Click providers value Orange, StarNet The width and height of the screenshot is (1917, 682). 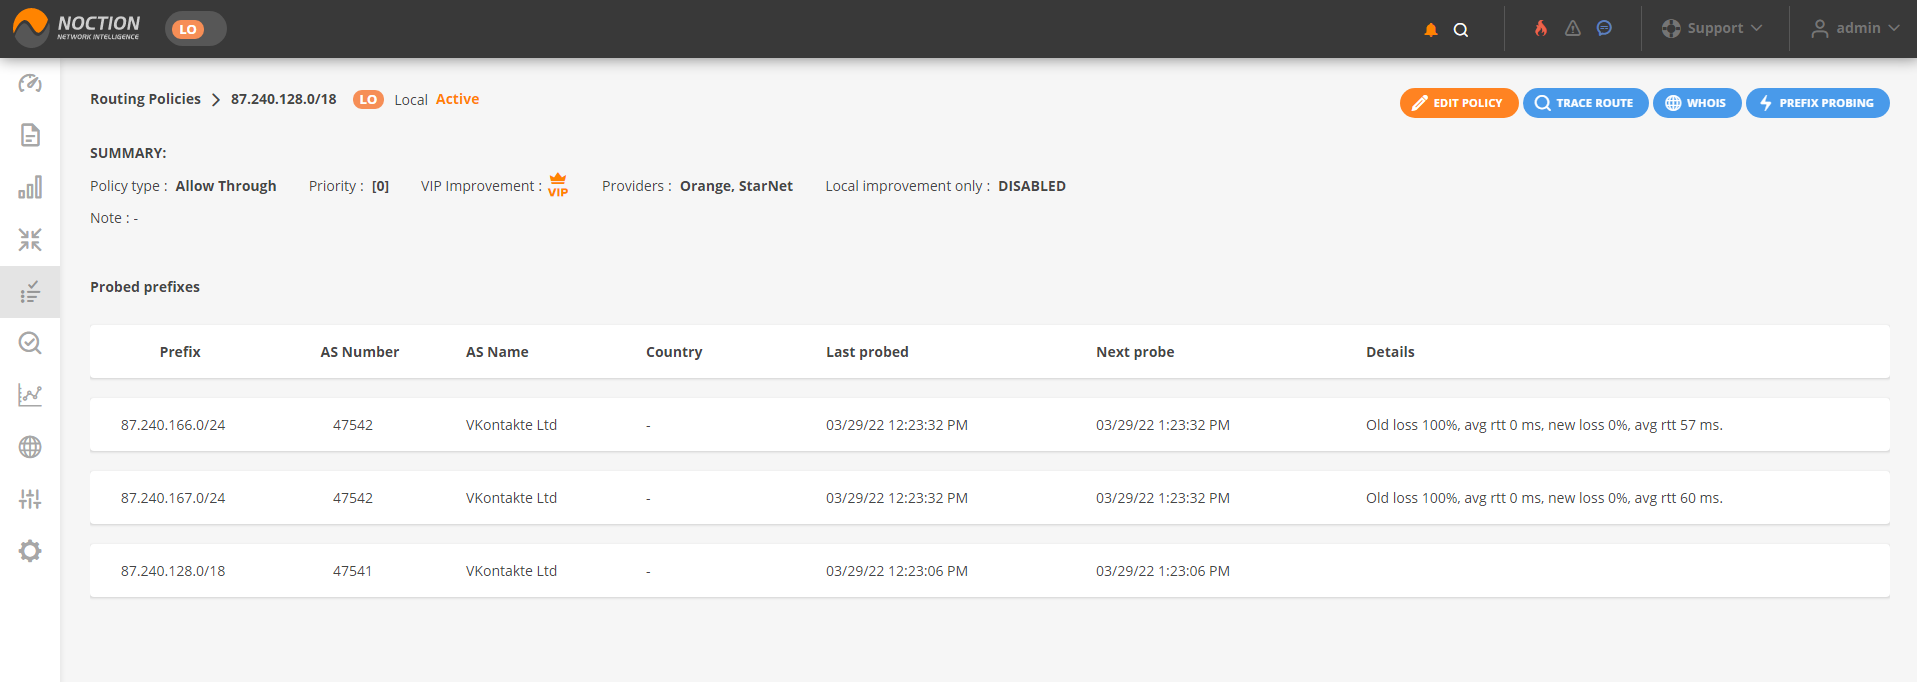point(736,186)
